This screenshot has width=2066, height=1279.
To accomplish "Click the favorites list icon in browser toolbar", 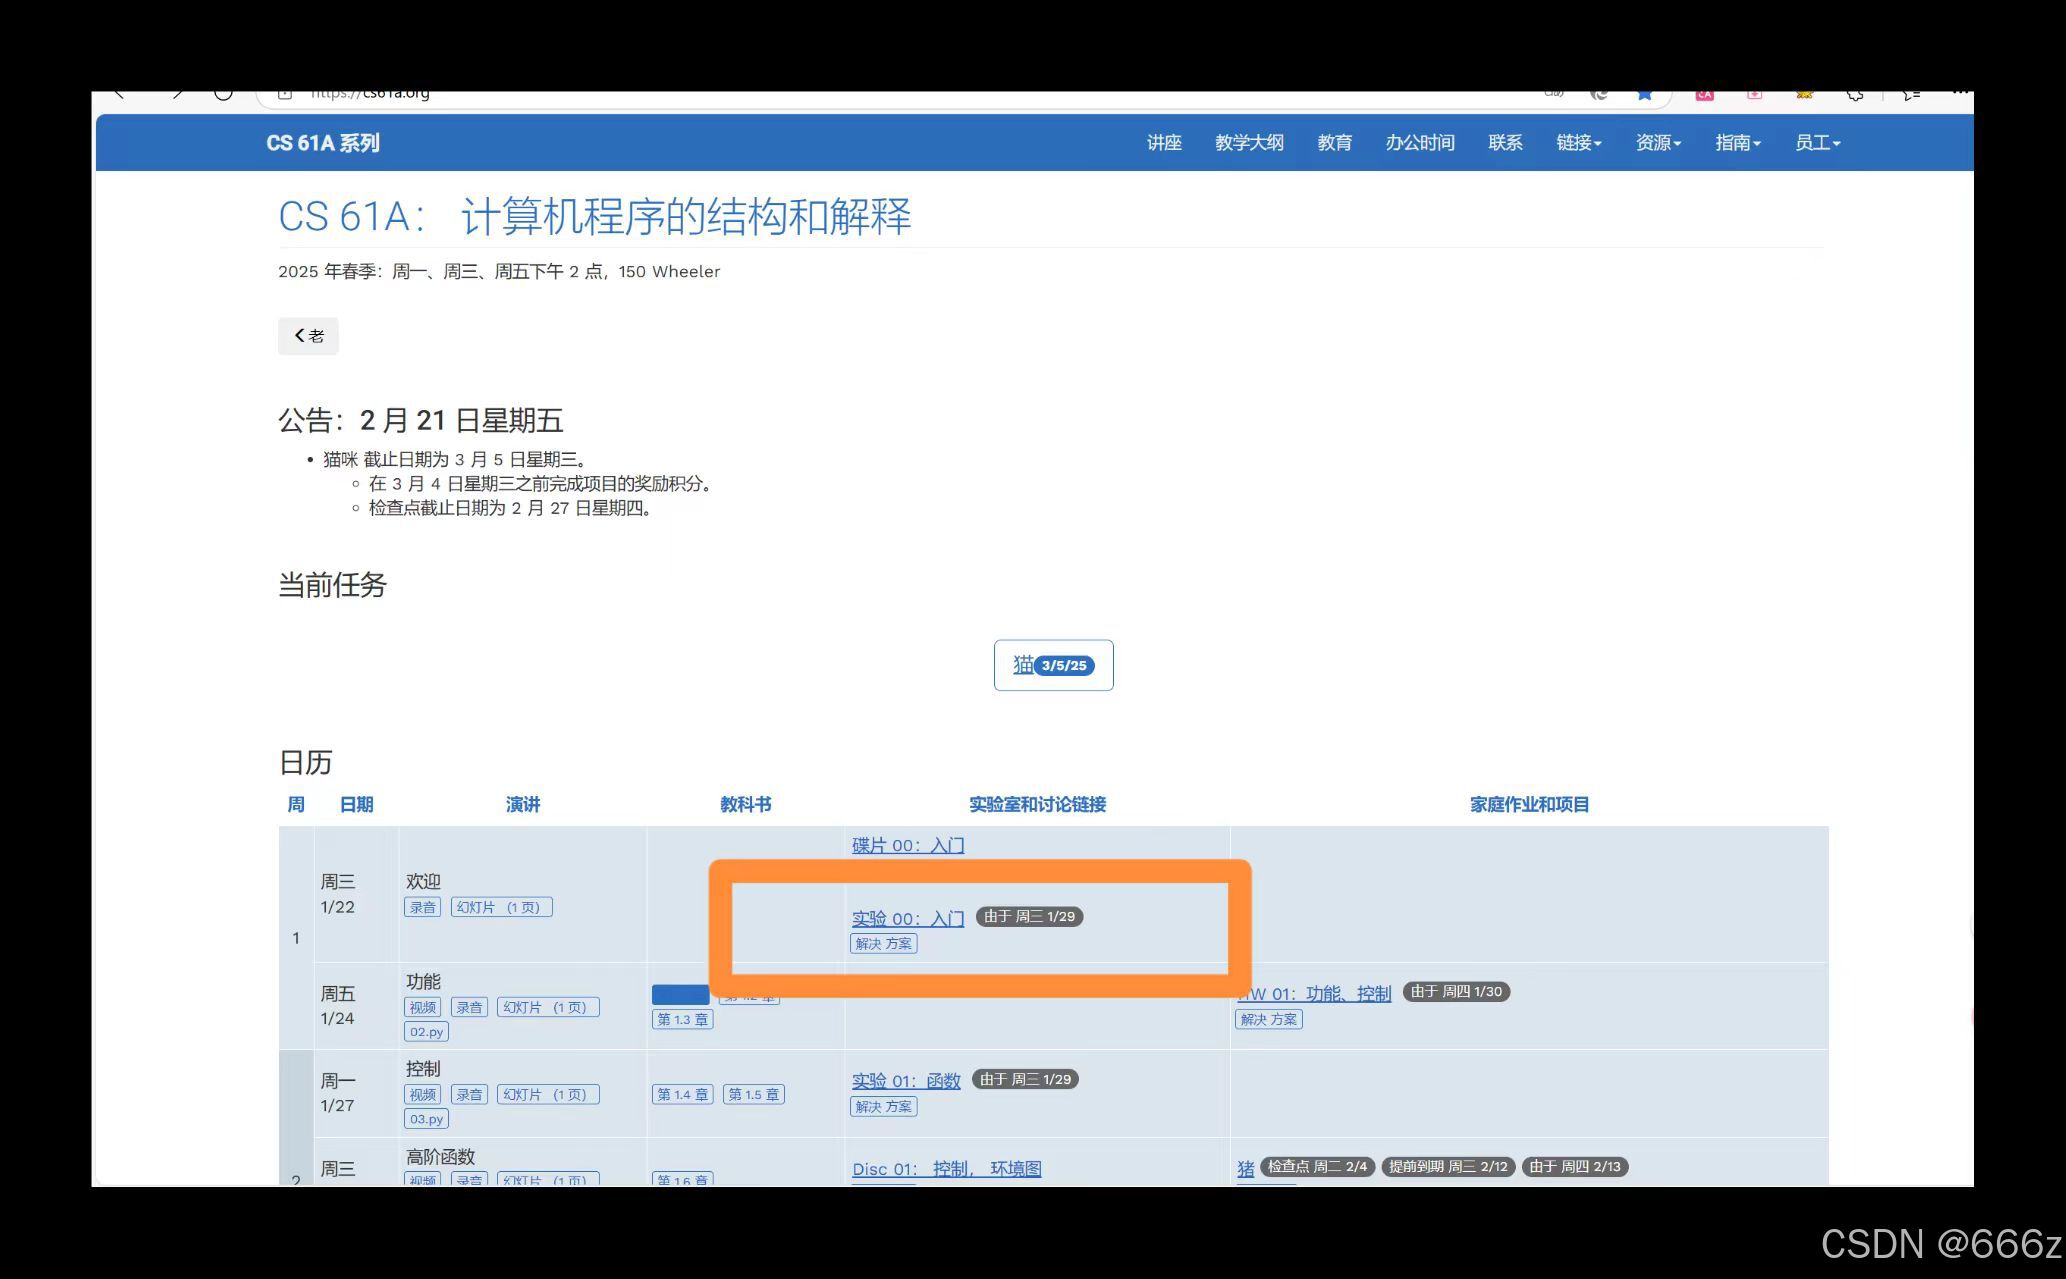I will 1911,95.
